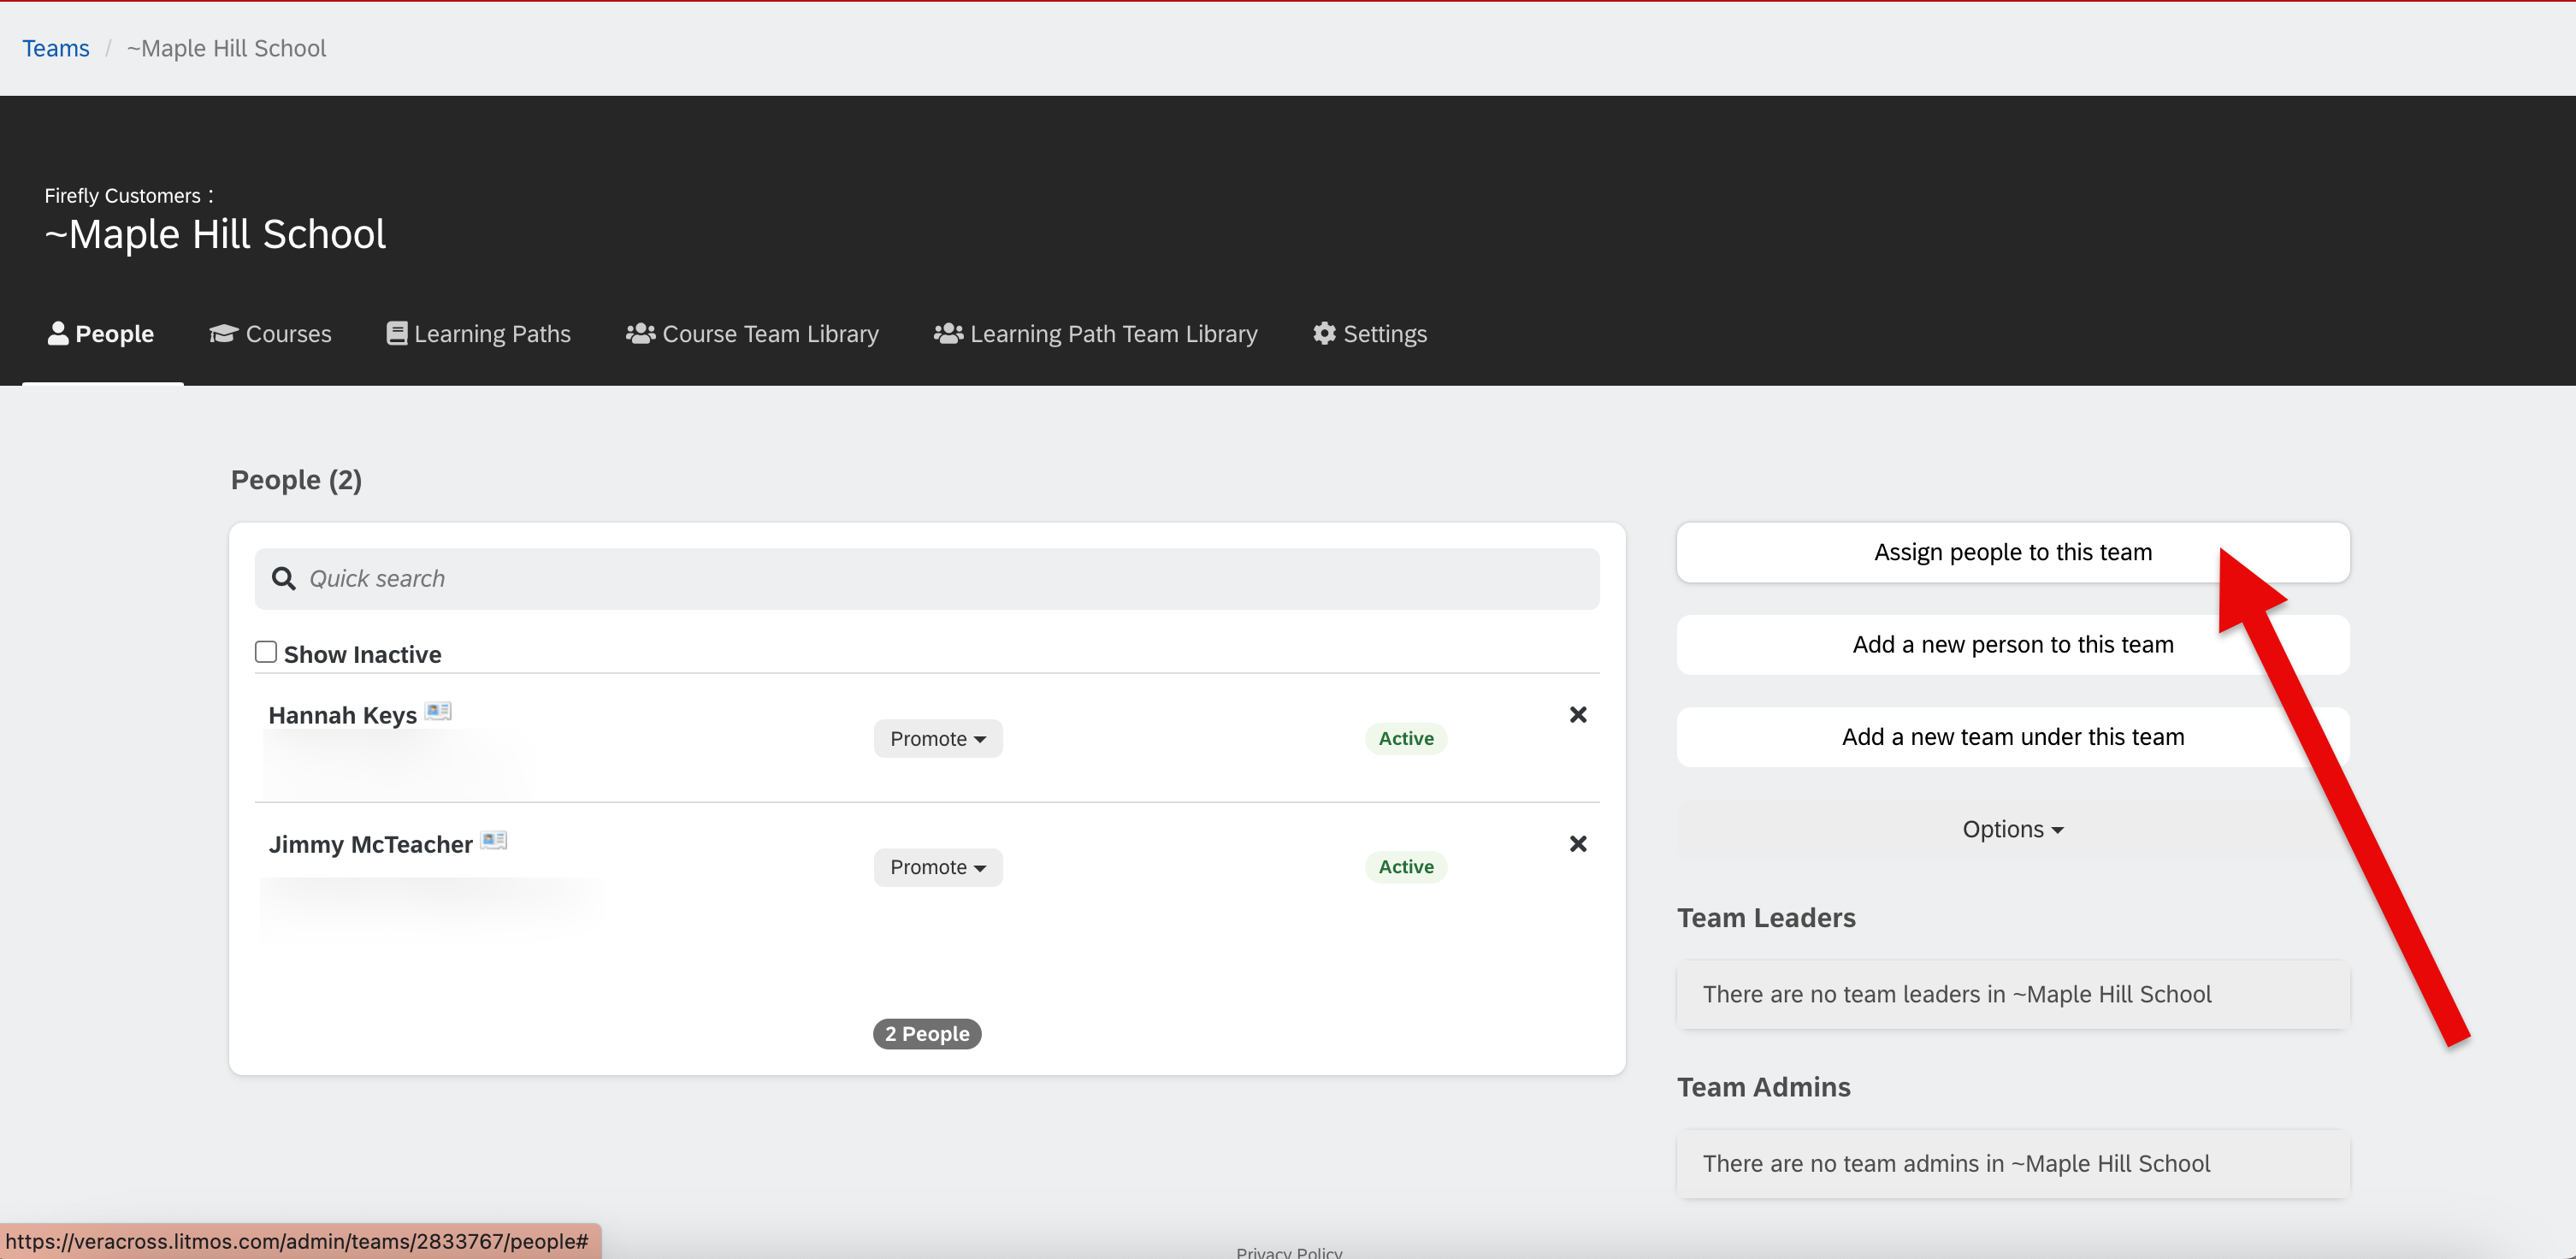Expand the Options dropdown
The width and height of the screenshot is (2576, 1259).
2013,829
